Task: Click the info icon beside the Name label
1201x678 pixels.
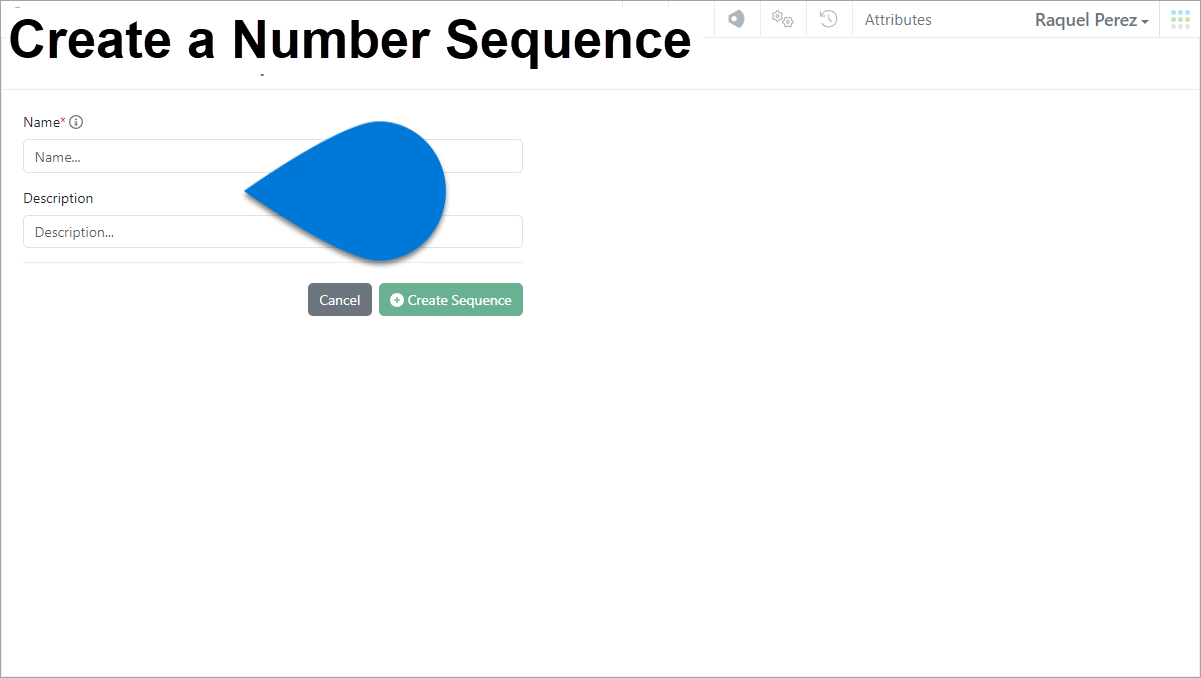Action: 77,121
